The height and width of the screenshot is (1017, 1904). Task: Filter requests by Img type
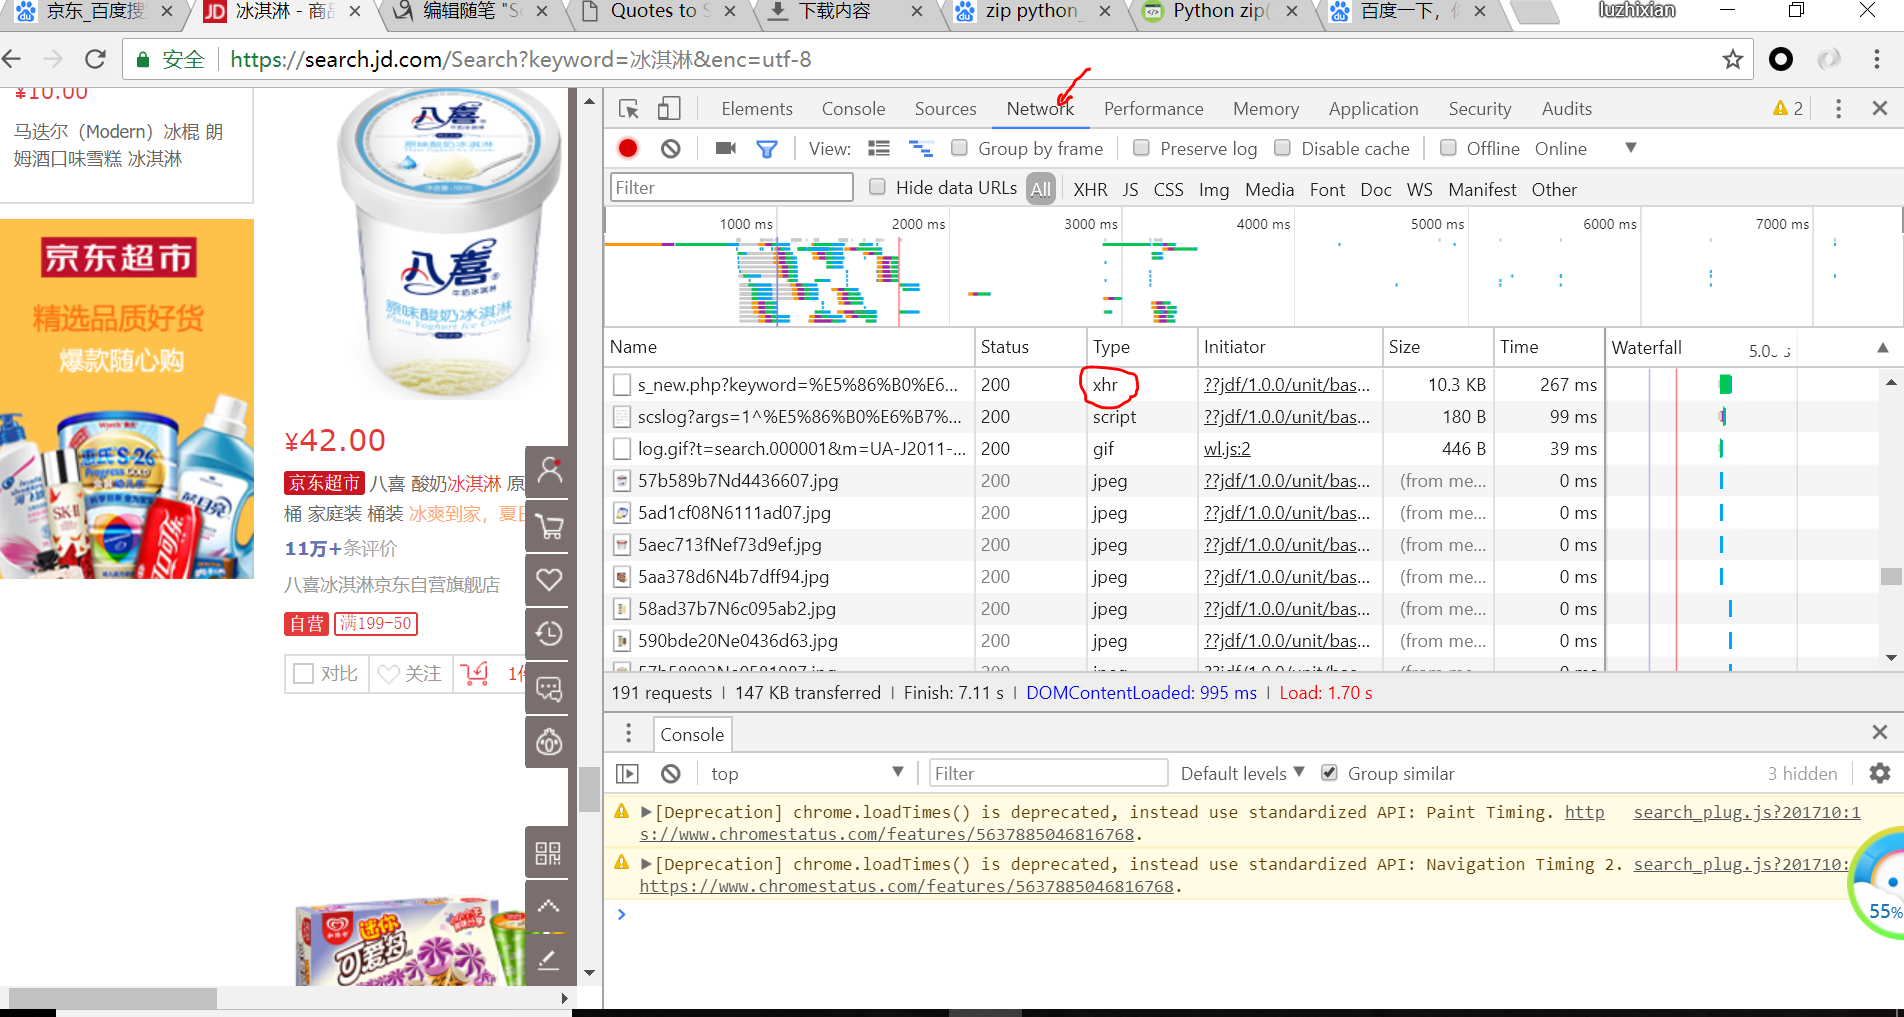[x=1214, y=189]
